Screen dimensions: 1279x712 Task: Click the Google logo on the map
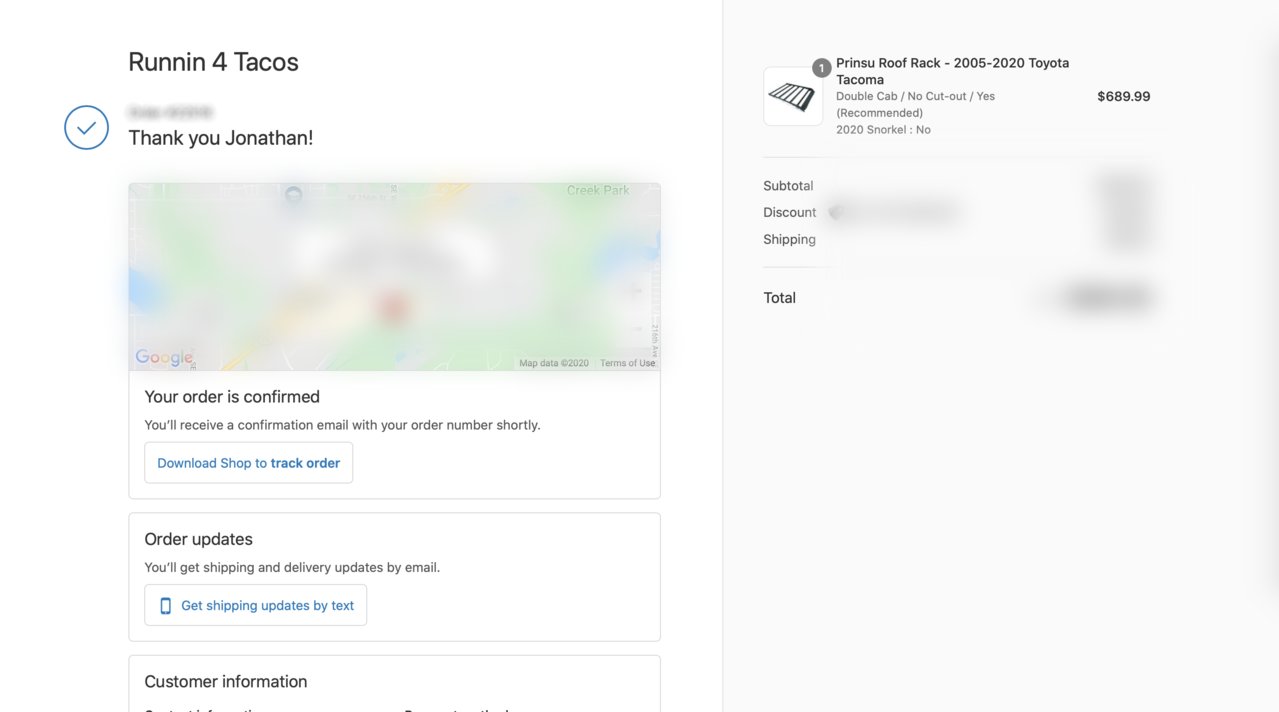tap(164, 358)
